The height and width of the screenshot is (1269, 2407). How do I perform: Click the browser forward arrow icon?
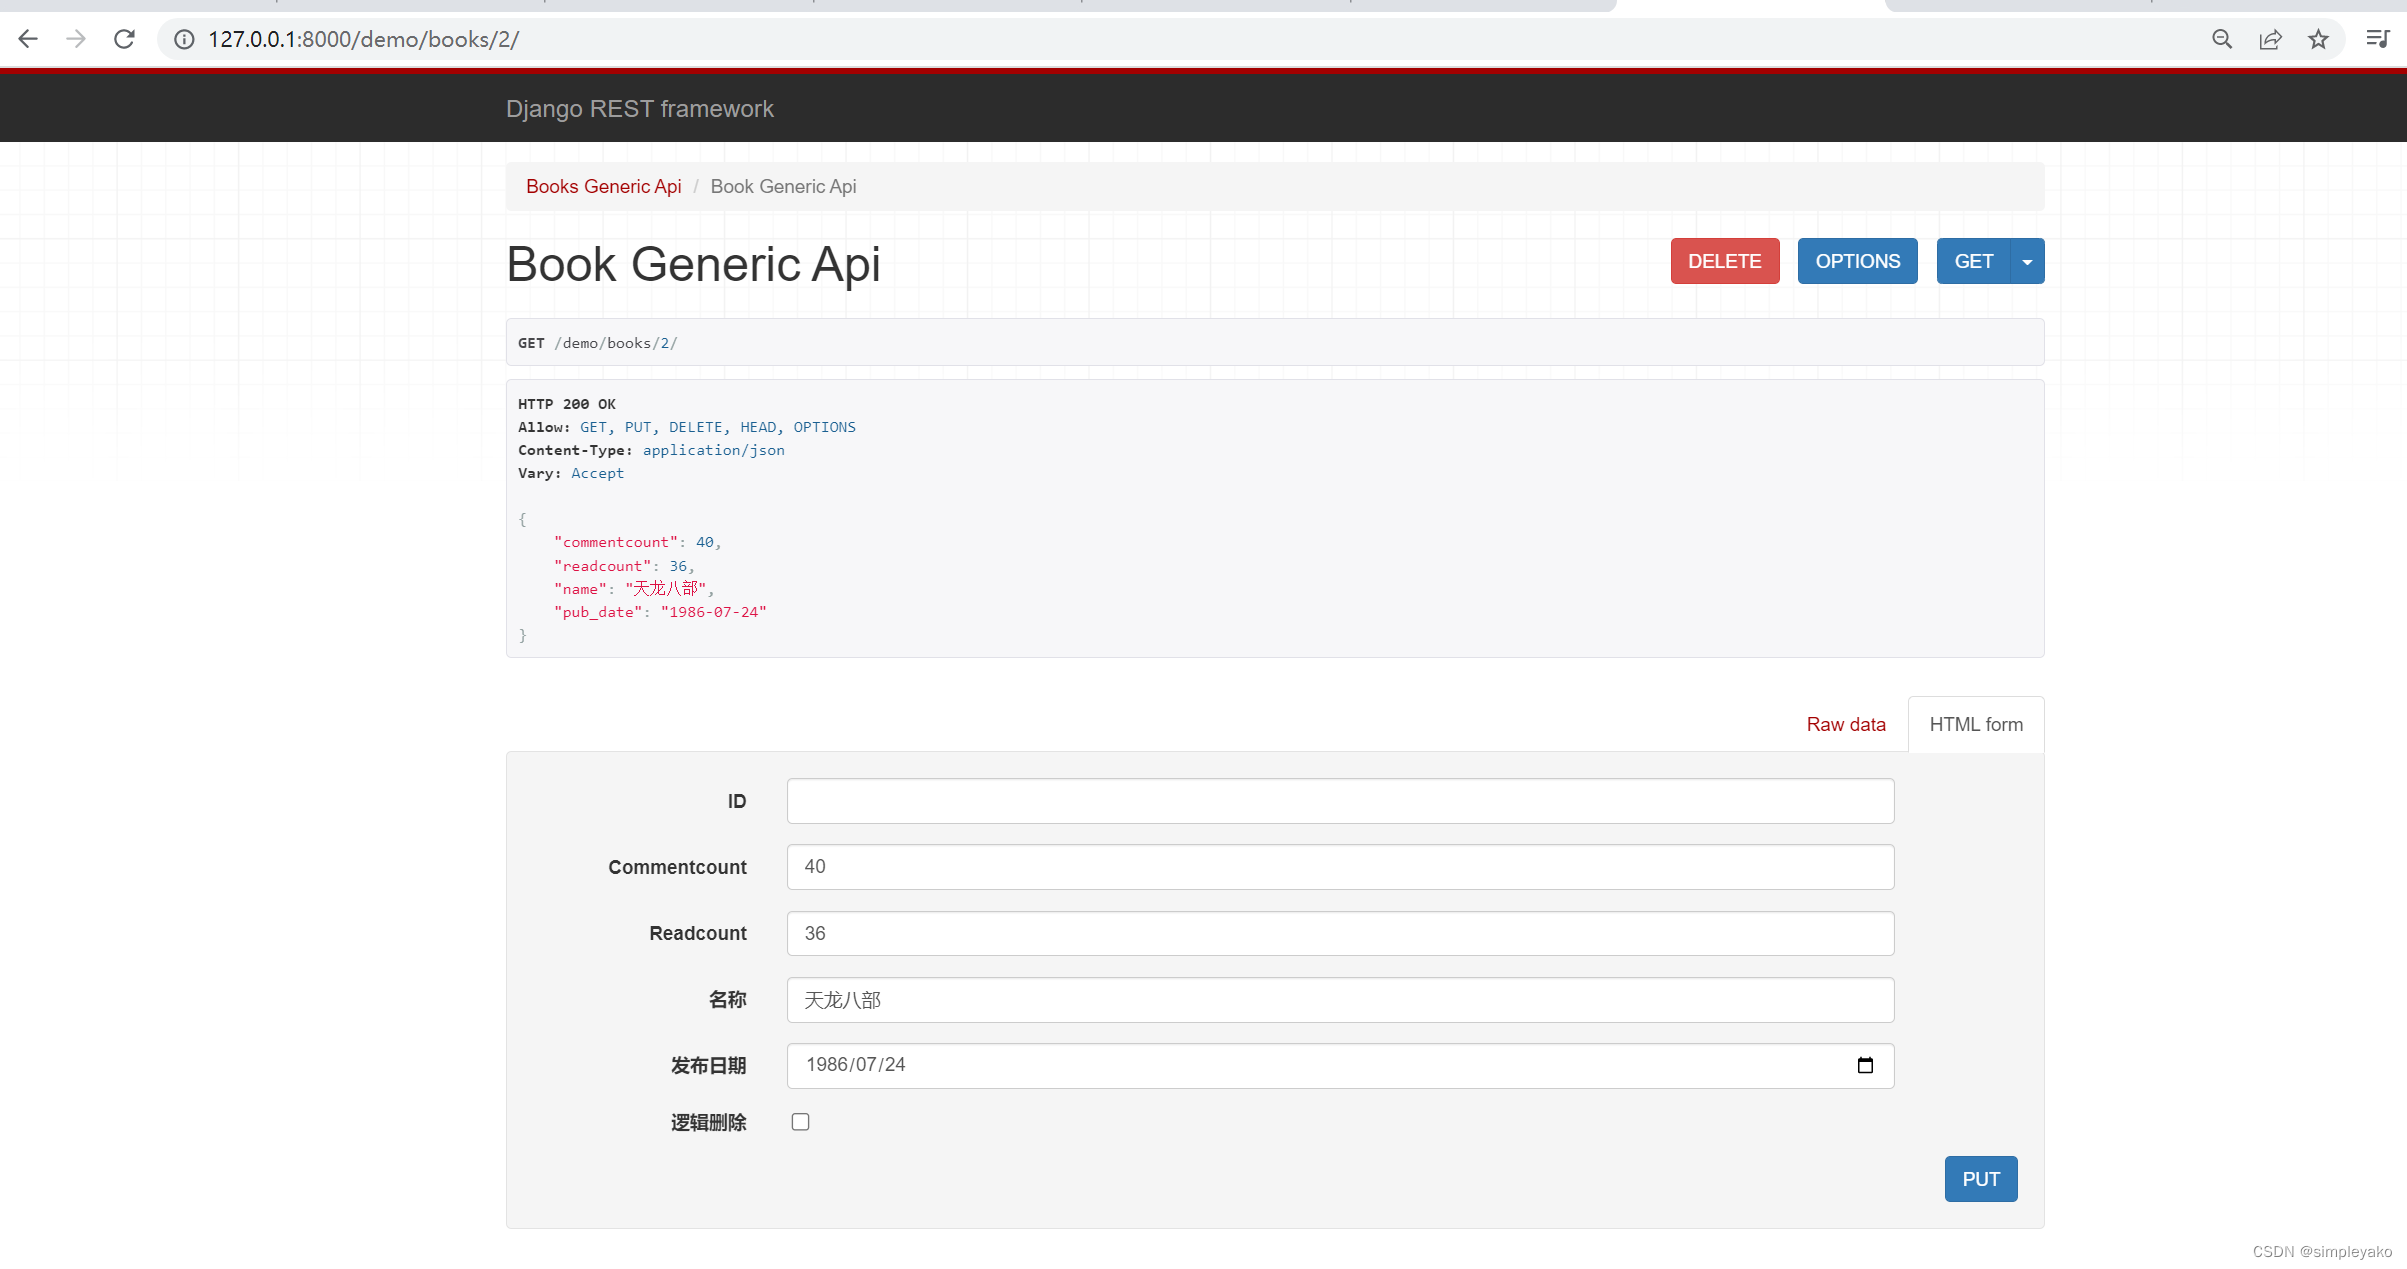click(75, 39)
